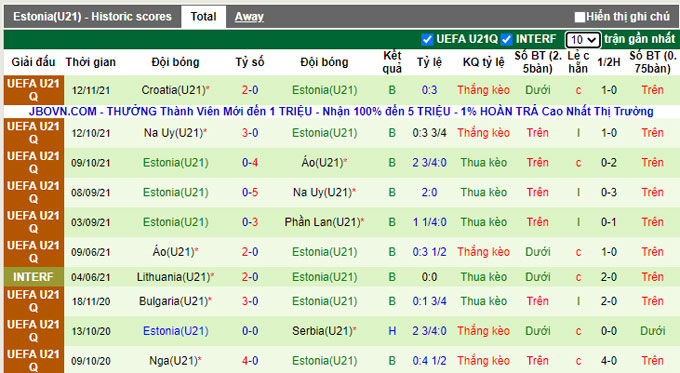Image resolution: width=680 pixels, height=373 pixels.
Task: Select the Bulgaria(U21) team name
Action: click(173, 301)
